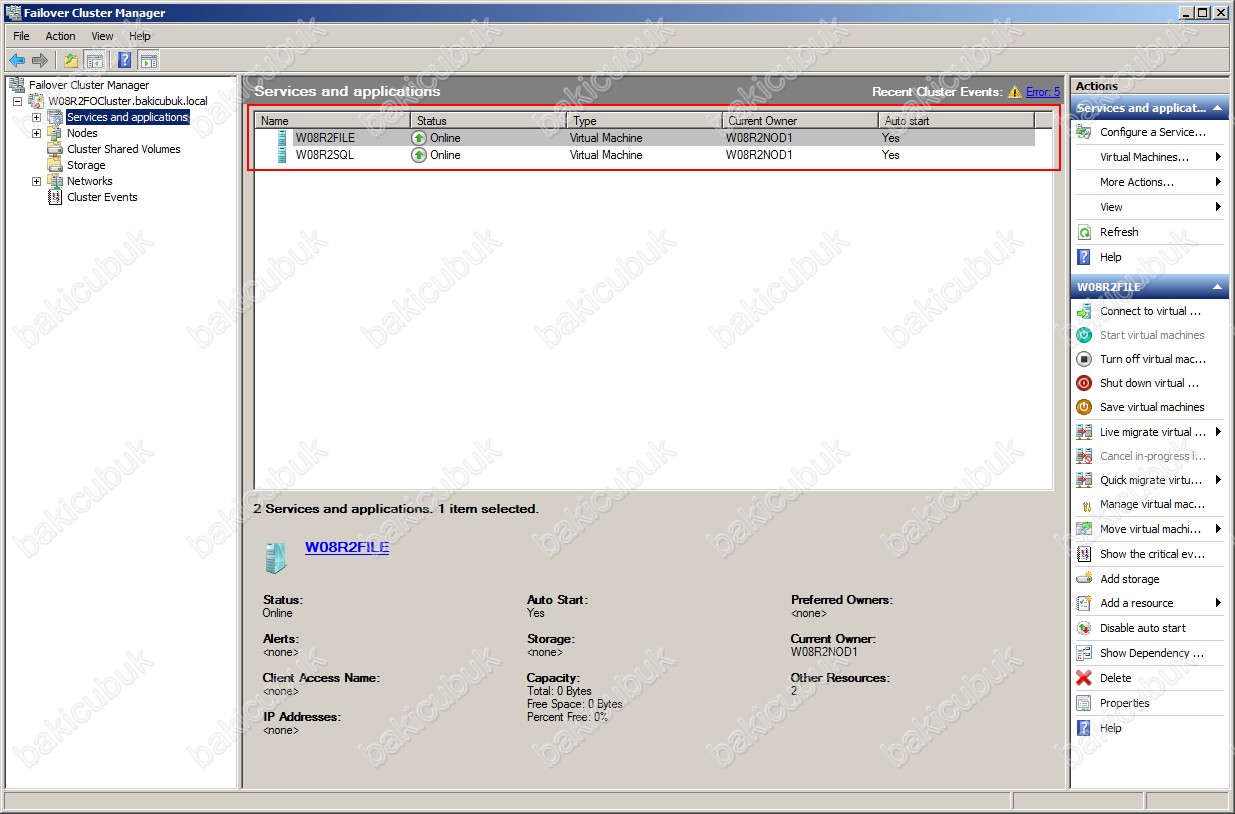Click the Turn off virtual machine stop icon
Screen dimensions: 1235x814
pos(1084,359)
